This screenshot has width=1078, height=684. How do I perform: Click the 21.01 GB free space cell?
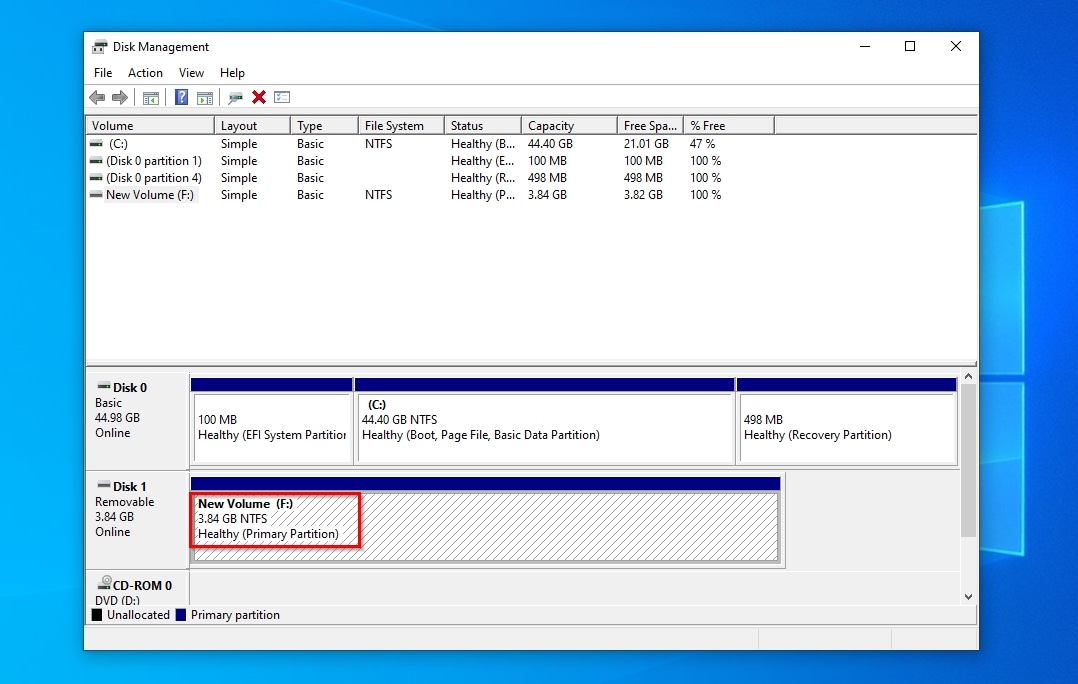[x=646, y=144]
